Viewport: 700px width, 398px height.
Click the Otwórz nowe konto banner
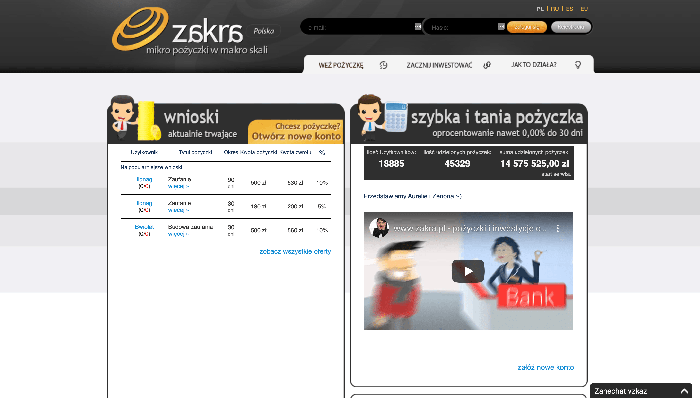(x=296, y=132)
